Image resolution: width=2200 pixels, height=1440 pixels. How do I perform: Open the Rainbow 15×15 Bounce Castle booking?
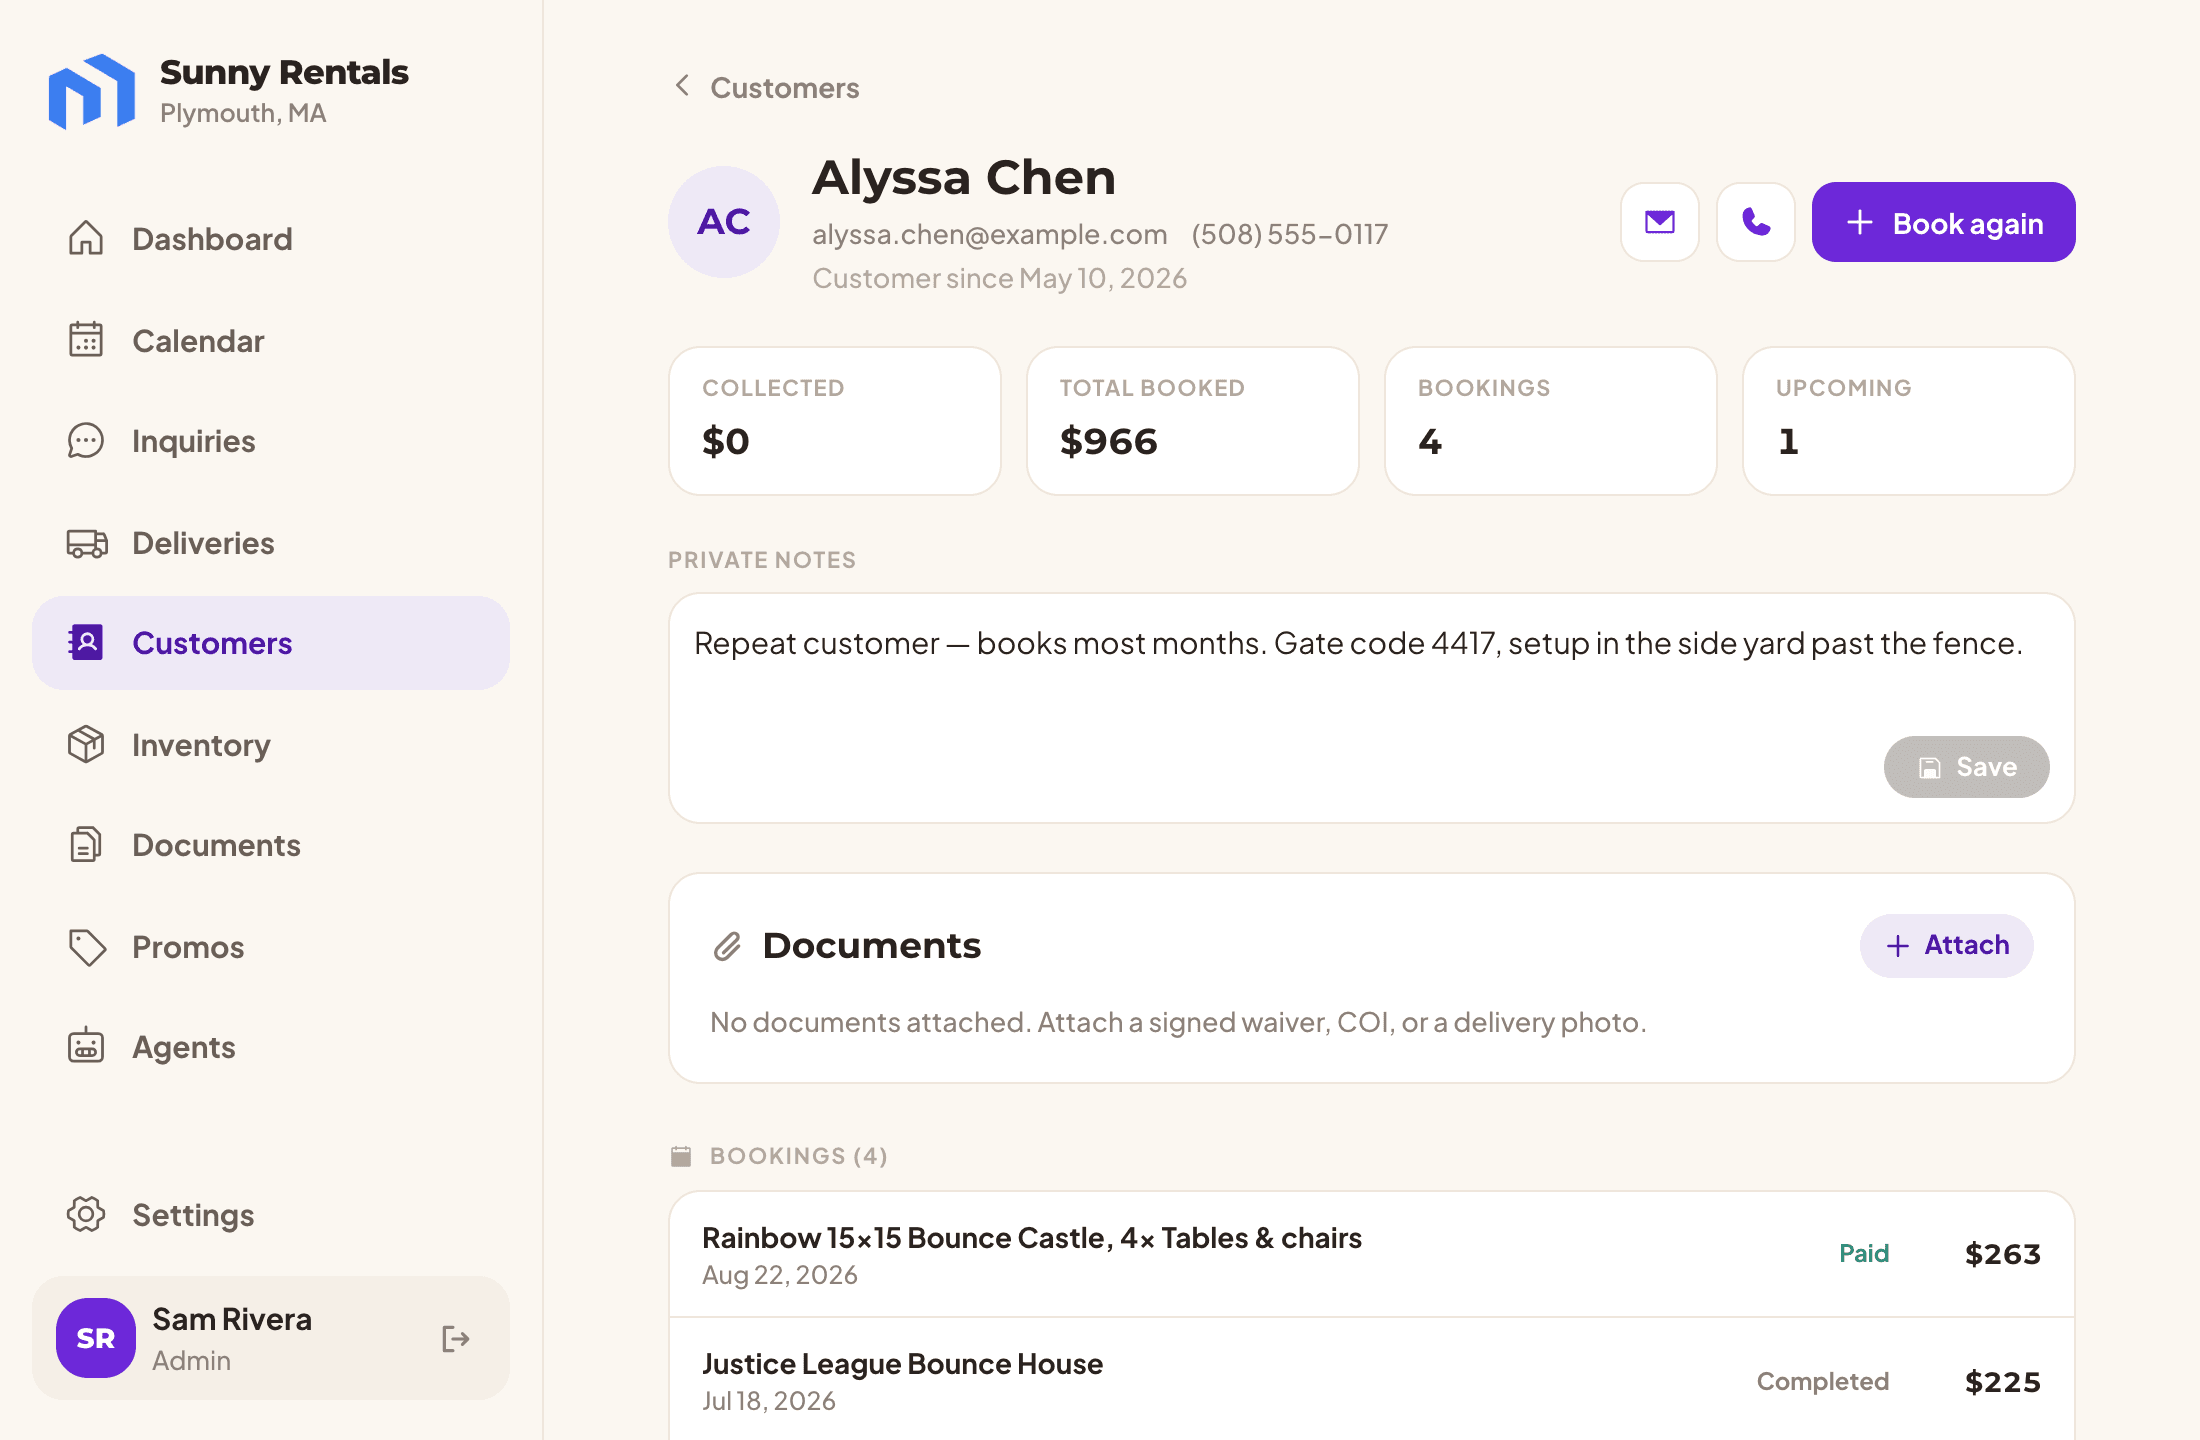click(x=1372, y=1254)
